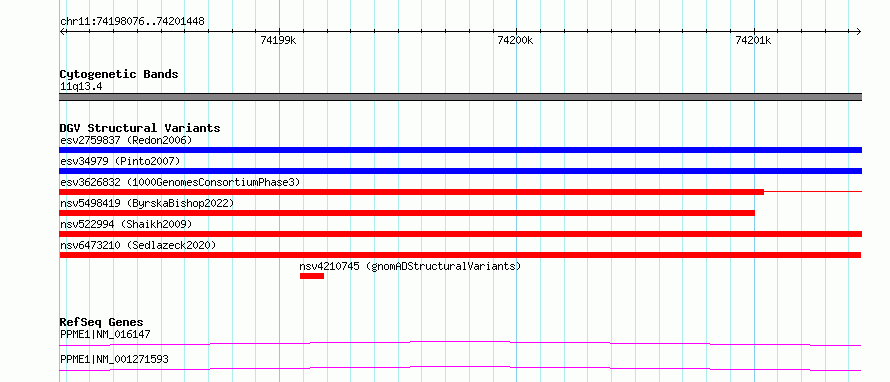890x382 pixels.
Task: Click the left arrowhead of the ruler
Action: click(x=62, y=31)
